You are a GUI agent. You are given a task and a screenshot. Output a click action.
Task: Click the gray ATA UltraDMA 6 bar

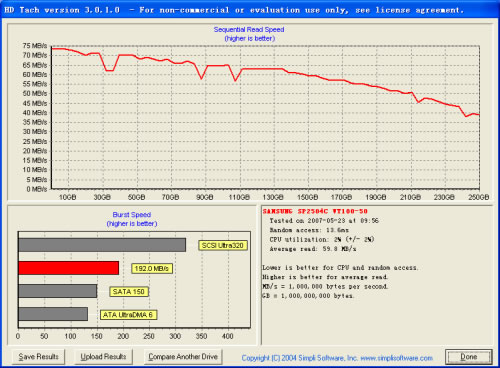coord(53,314)
